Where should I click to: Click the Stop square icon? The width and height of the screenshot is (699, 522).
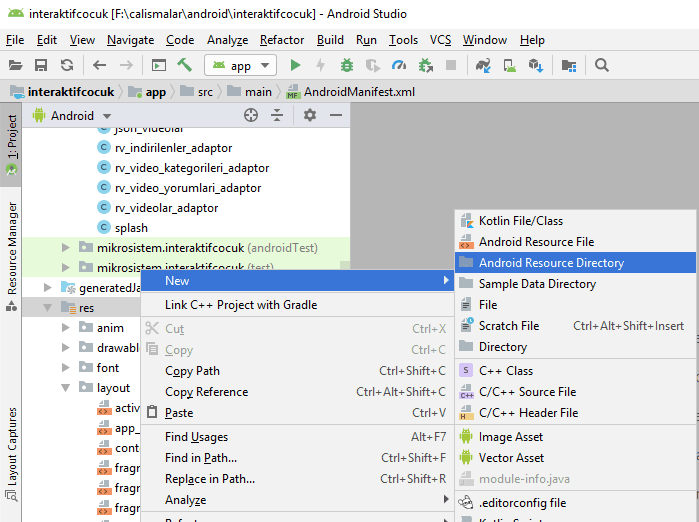451,65
